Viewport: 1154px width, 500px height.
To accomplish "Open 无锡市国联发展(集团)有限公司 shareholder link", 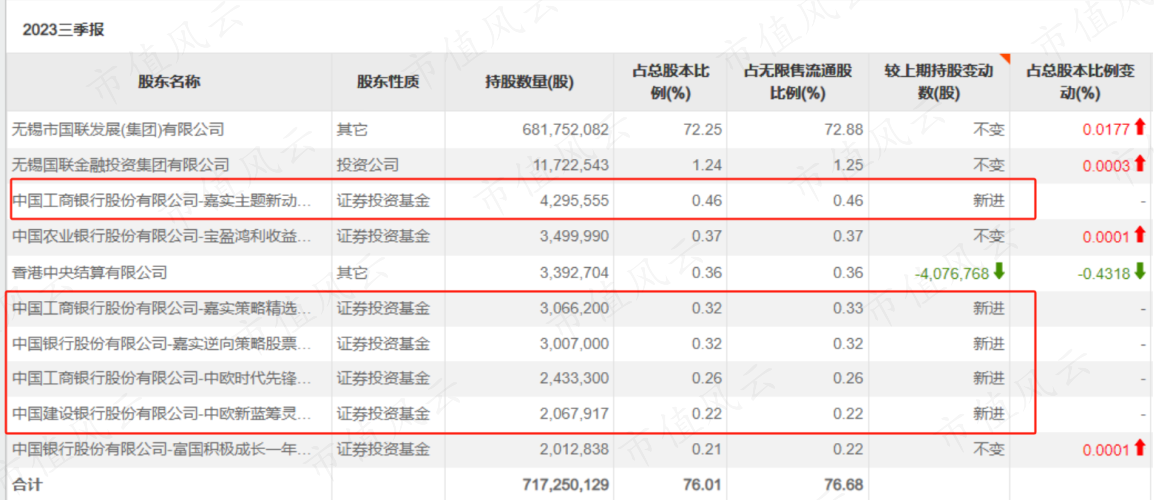I will click(x=118, y=130).
